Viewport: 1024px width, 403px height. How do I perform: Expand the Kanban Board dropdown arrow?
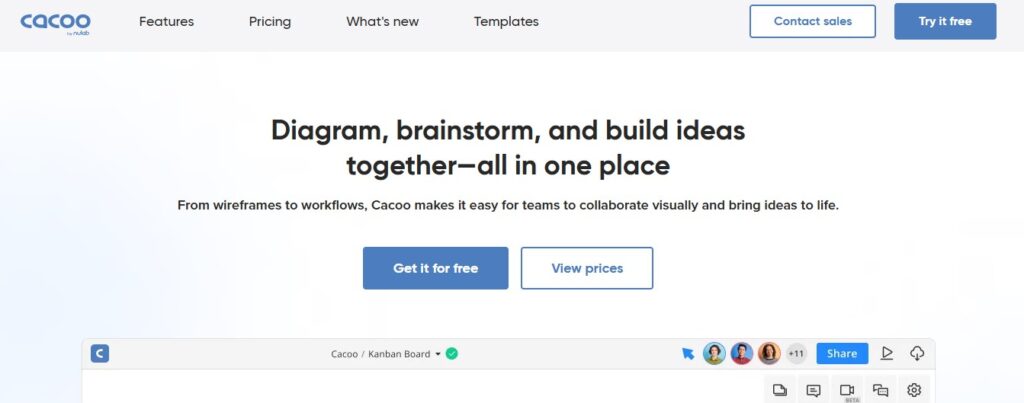438,354
